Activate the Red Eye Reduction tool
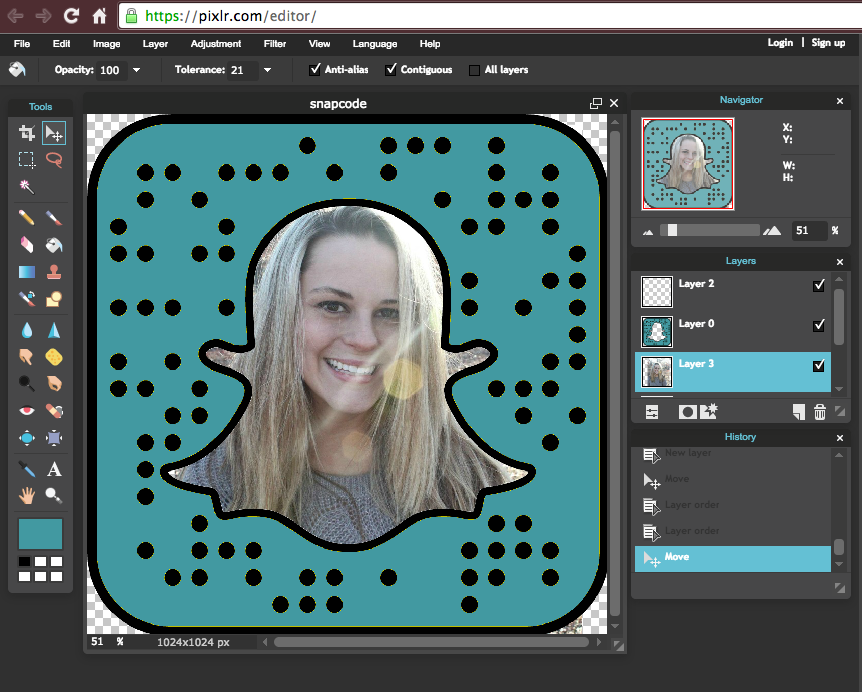 (x=26, y=411)
